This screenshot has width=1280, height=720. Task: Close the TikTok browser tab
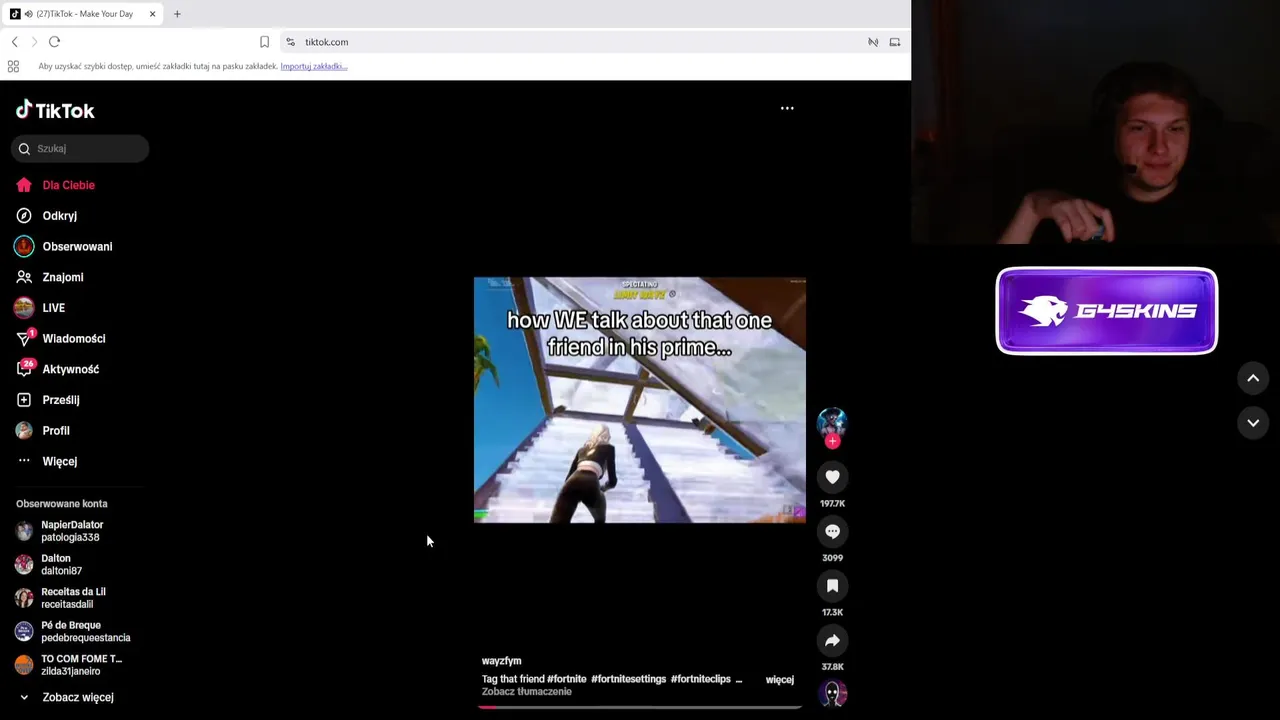pos(152,14)
